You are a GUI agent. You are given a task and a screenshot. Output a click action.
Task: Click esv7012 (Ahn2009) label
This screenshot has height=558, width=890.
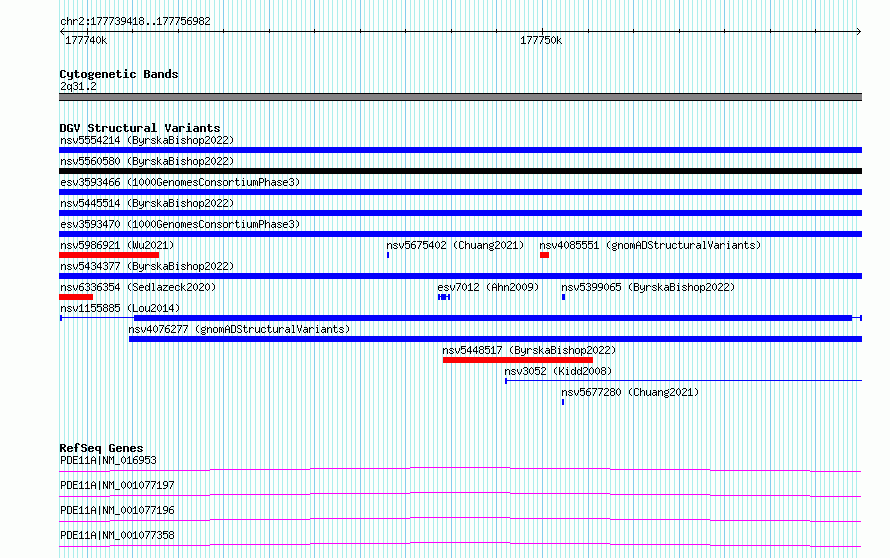[x=488, y=287]
